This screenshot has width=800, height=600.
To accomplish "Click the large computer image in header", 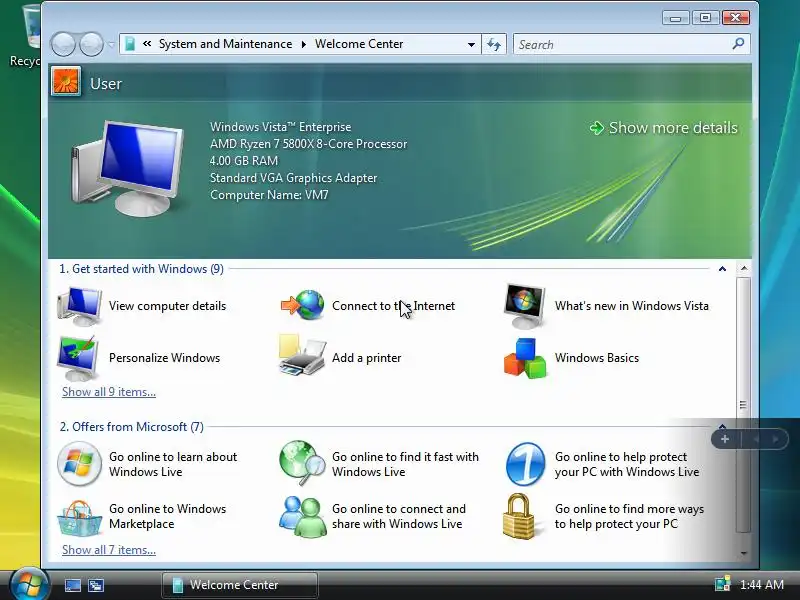I will pyautogui.click(x=127, y=169).
